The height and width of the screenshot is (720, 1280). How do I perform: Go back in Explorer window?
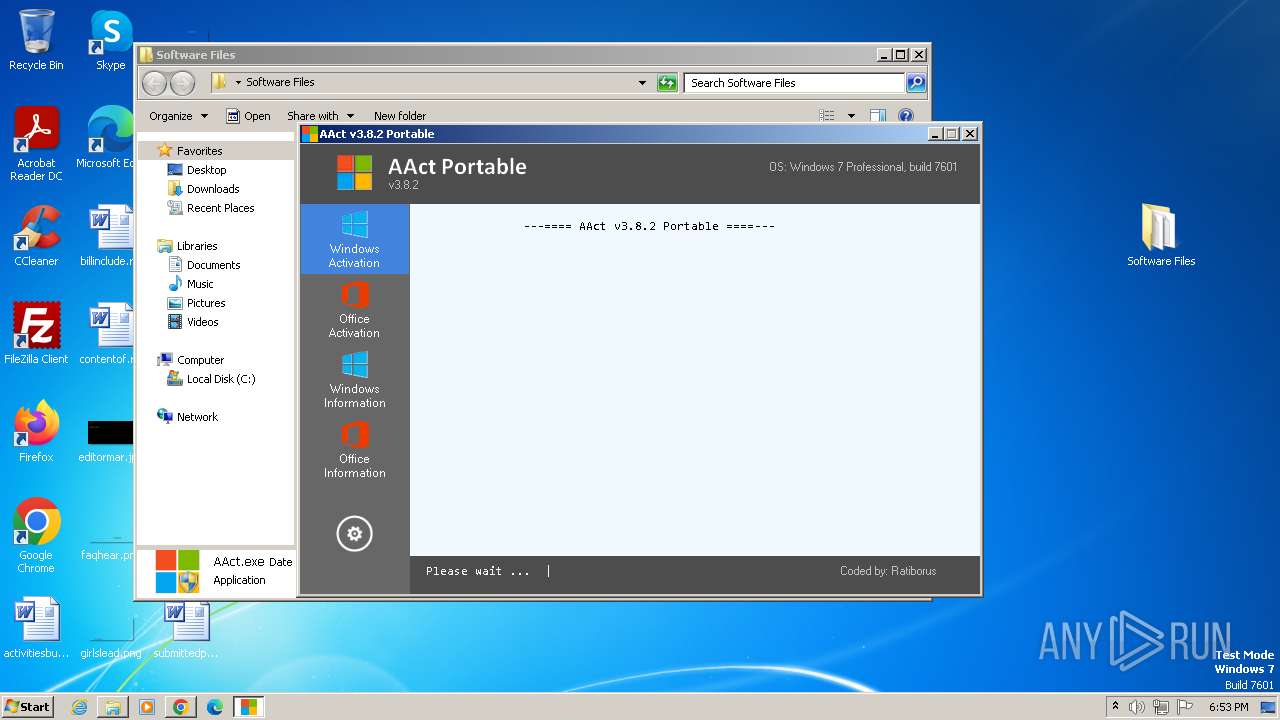tap(154, 83)
